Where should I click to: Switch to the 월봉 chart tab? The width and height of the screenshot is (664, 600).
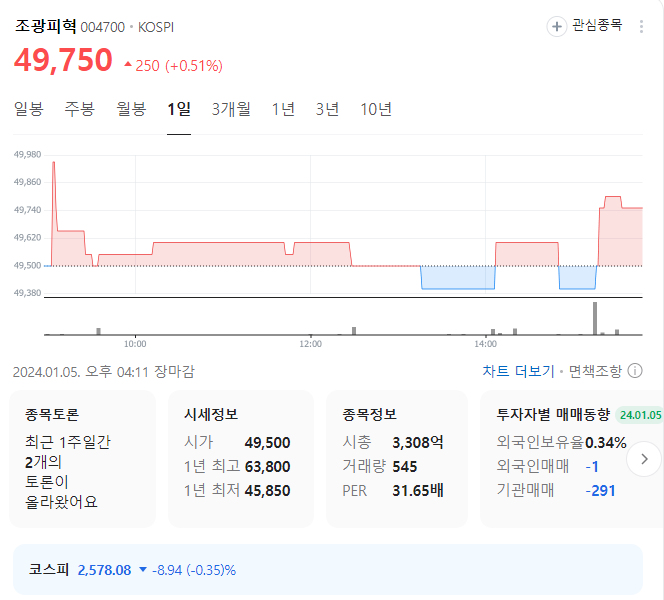point(131,109)
